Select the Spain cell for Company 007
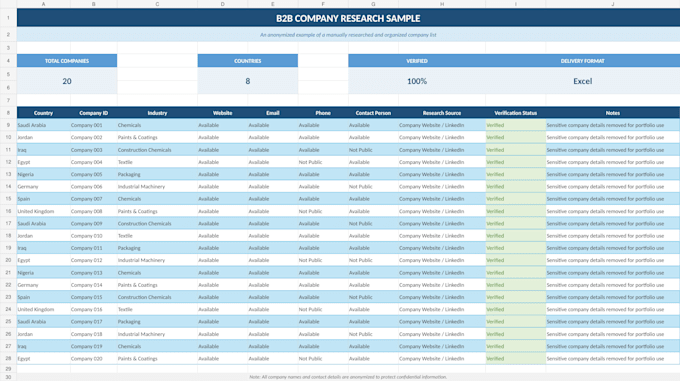This screenshot has height=381, width=680. coord(43,199)
